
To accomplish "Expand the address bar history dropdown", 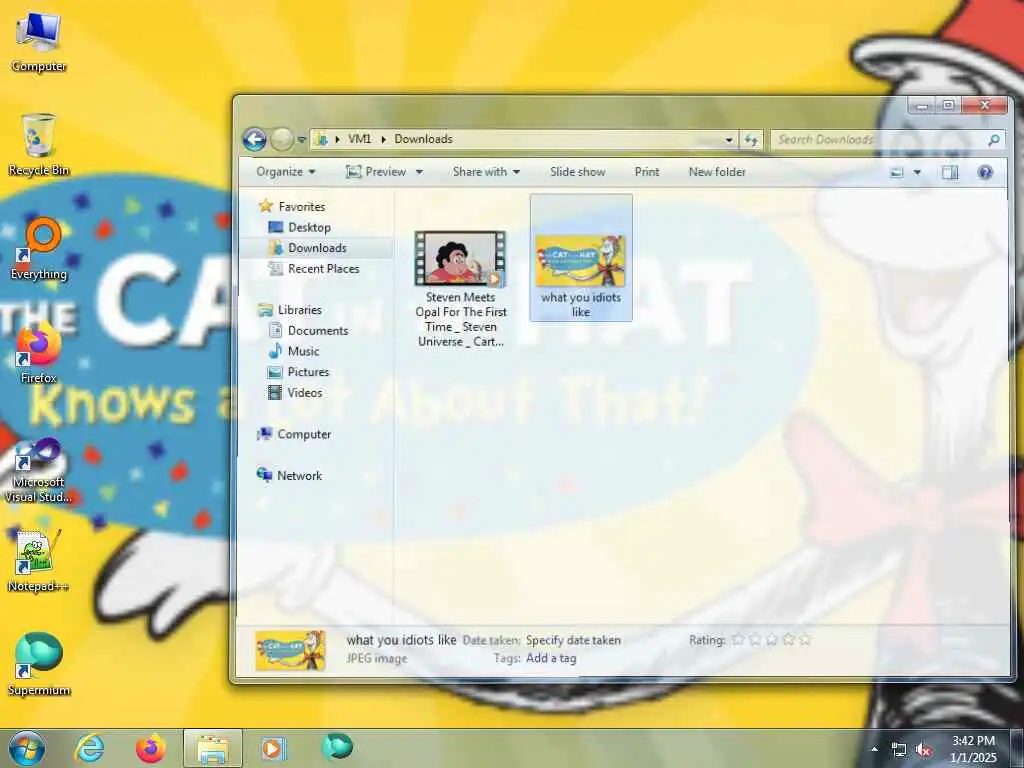I will (x=729, y=140).
